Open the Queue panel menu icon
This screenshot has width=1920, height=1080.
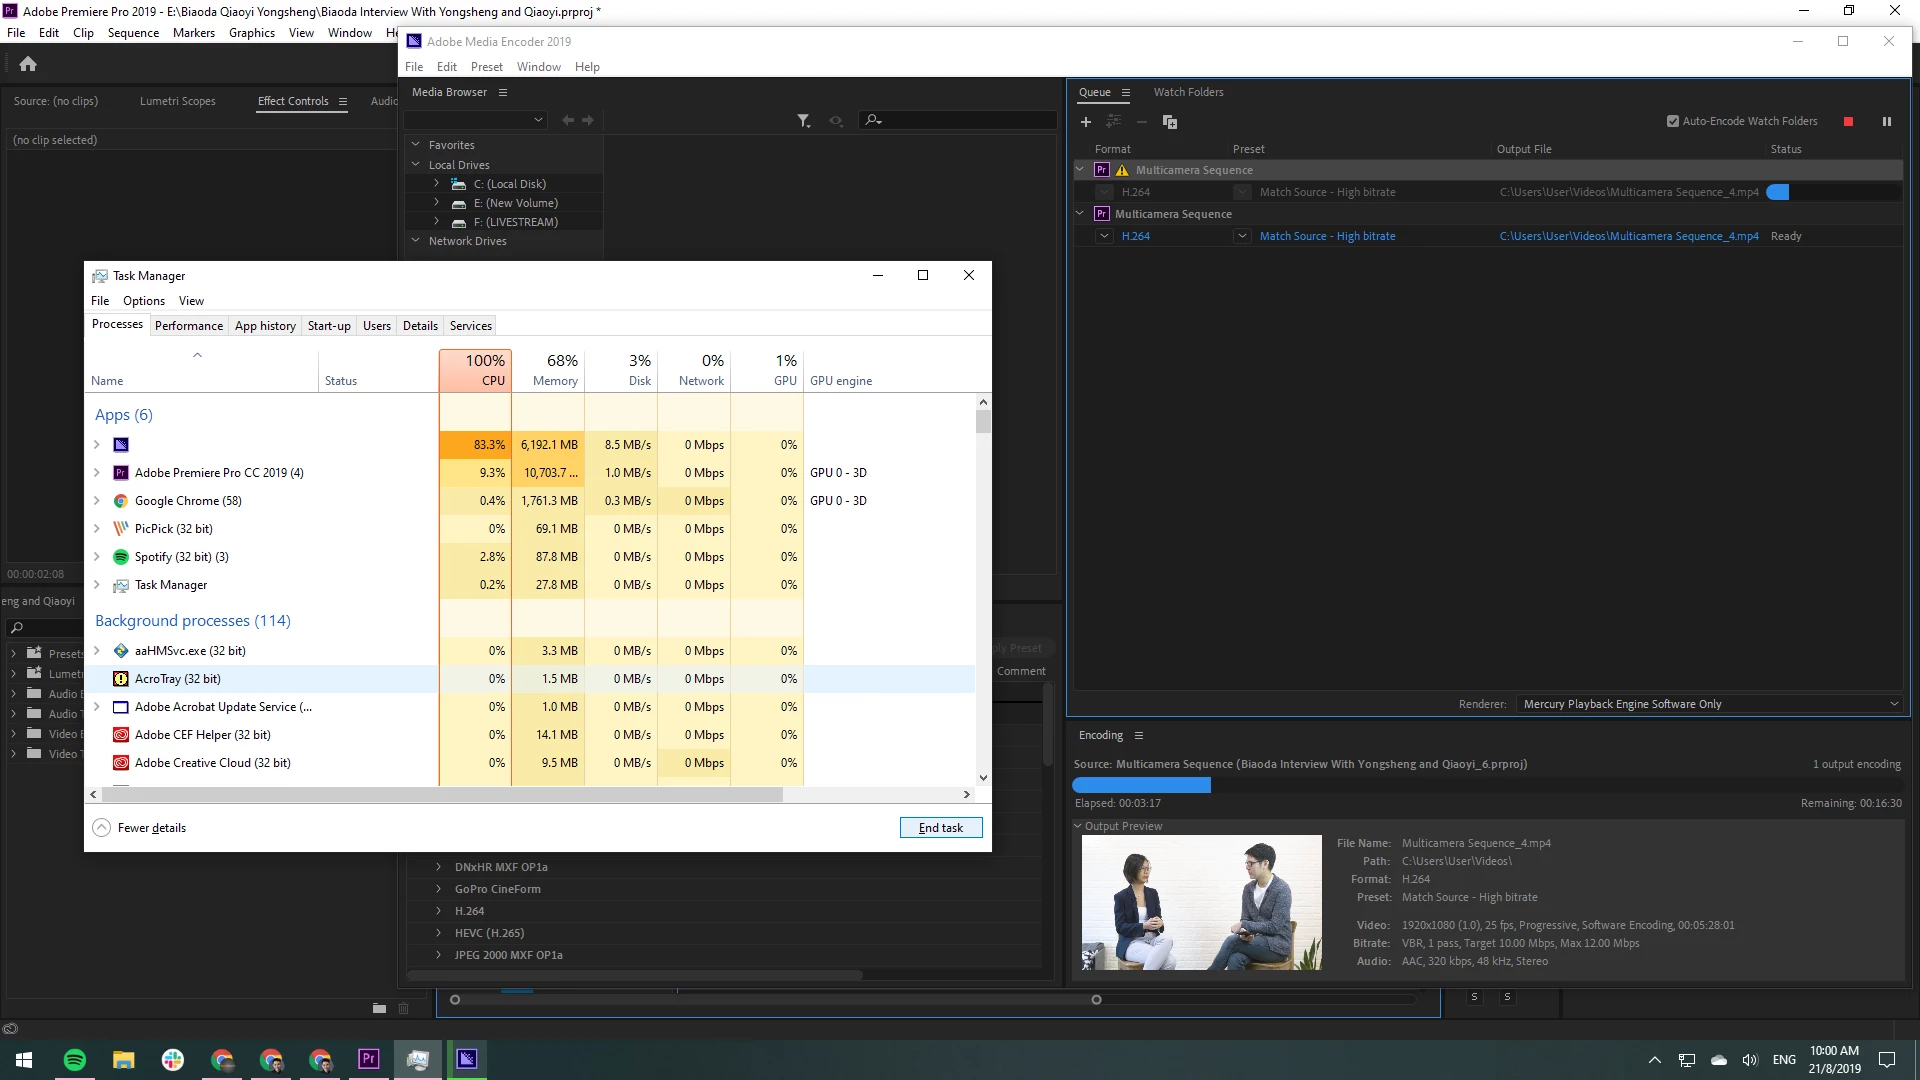click(x=1125, y=93)
